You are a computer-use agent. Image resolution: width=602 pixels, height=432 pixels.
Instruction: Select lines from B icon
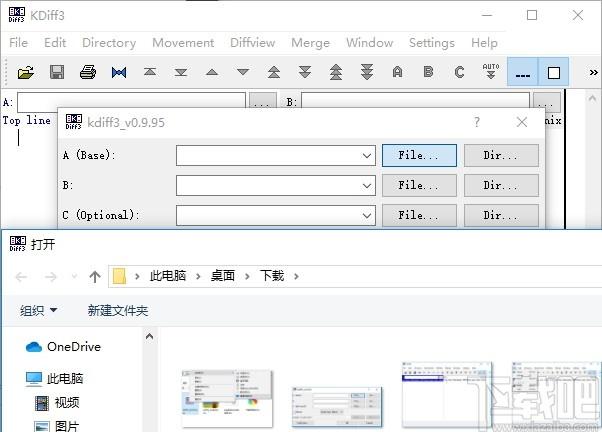pyautogui.click(x=428, y=72)
